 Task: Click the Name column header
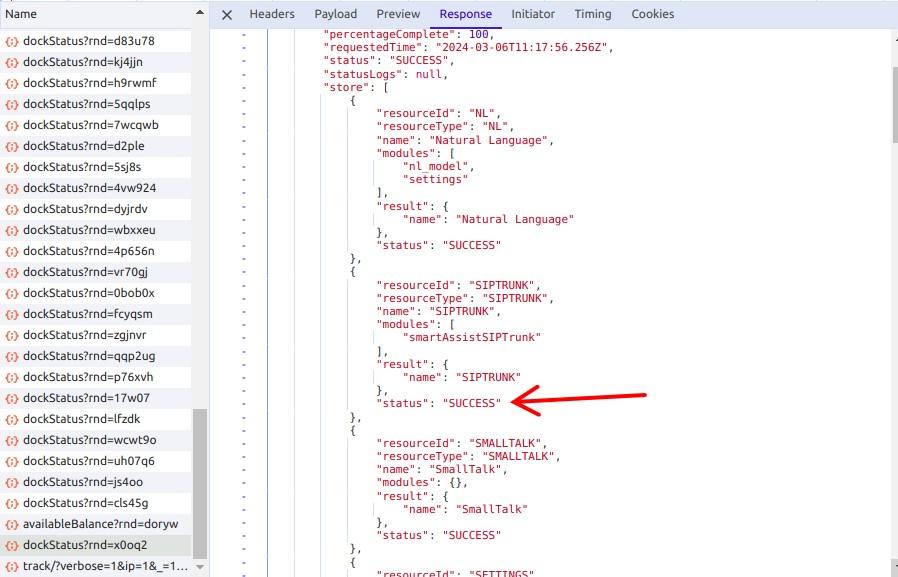click(x=22, y=14)
